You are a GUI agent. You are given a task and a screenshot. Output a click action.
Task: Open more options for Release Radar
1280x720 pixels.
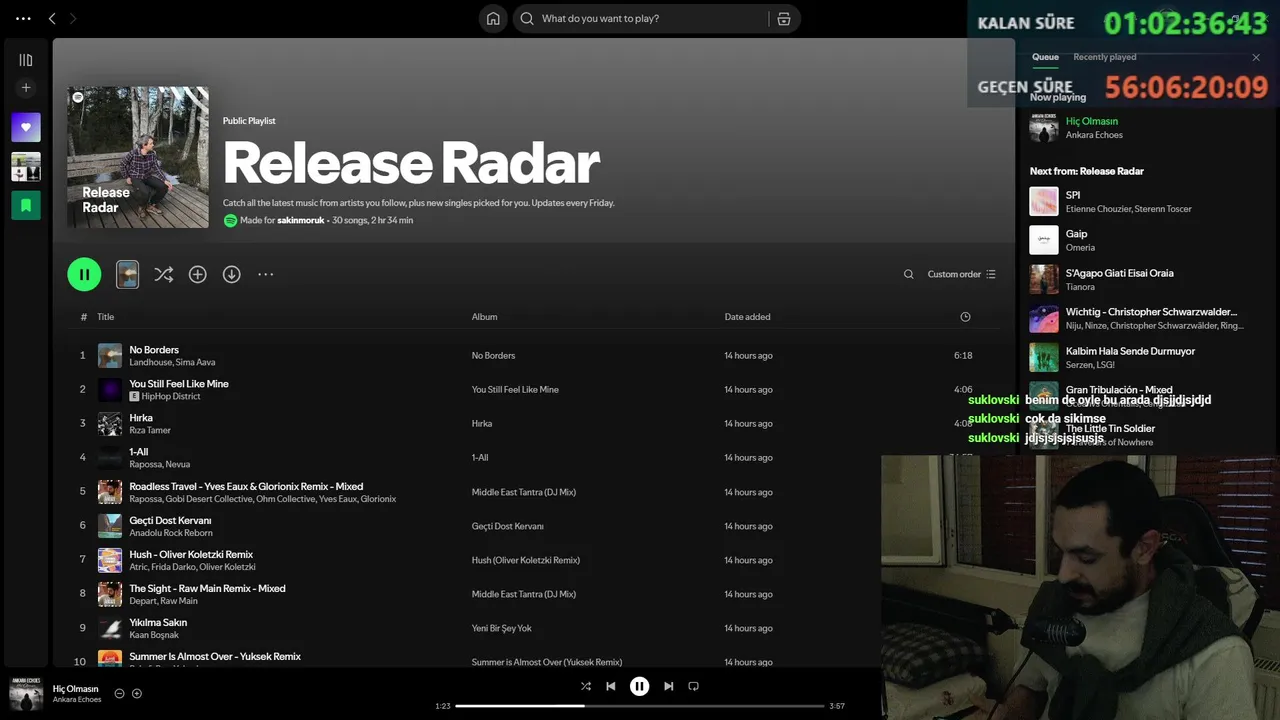click(x=265, y=274)
